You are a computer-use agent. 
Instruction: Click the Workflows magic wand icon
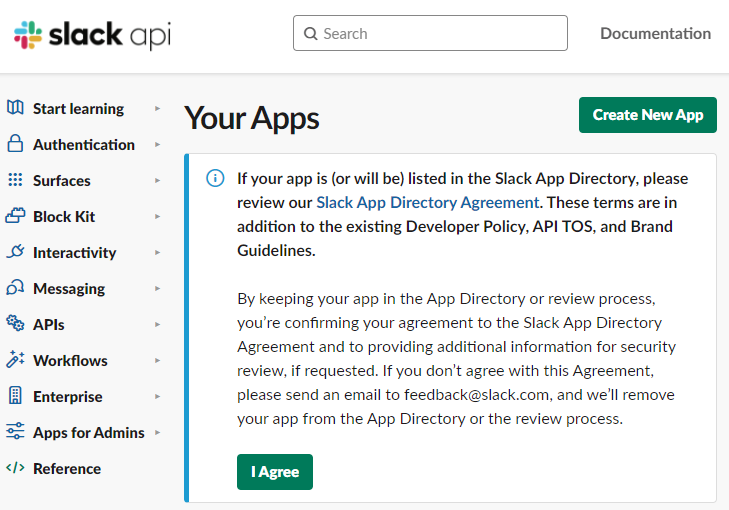tap(15, 359)
